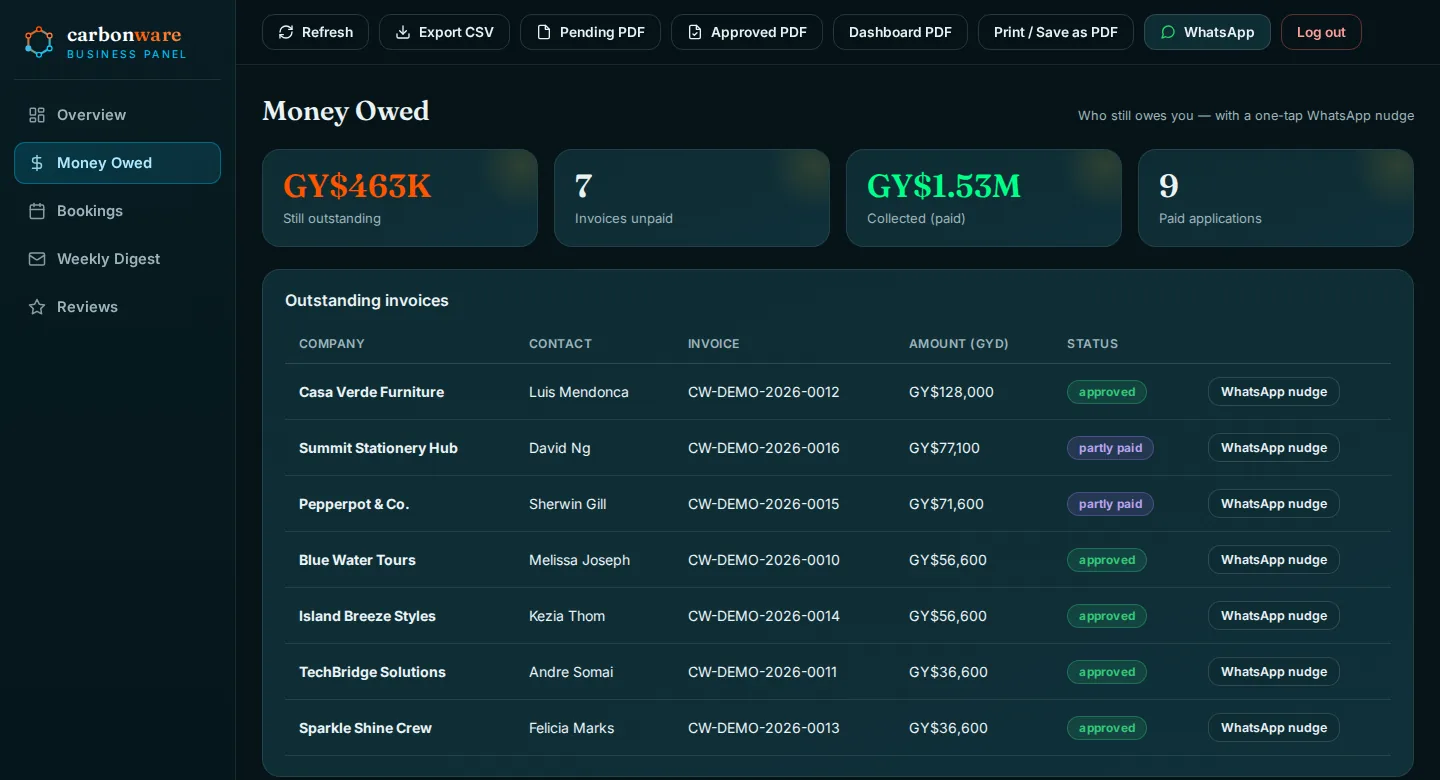Send WhatsApp nudge to Island Breeze Styles
Image resolution: width=1440 pixels, height=780 pixels.
(x=1274, y=616)
